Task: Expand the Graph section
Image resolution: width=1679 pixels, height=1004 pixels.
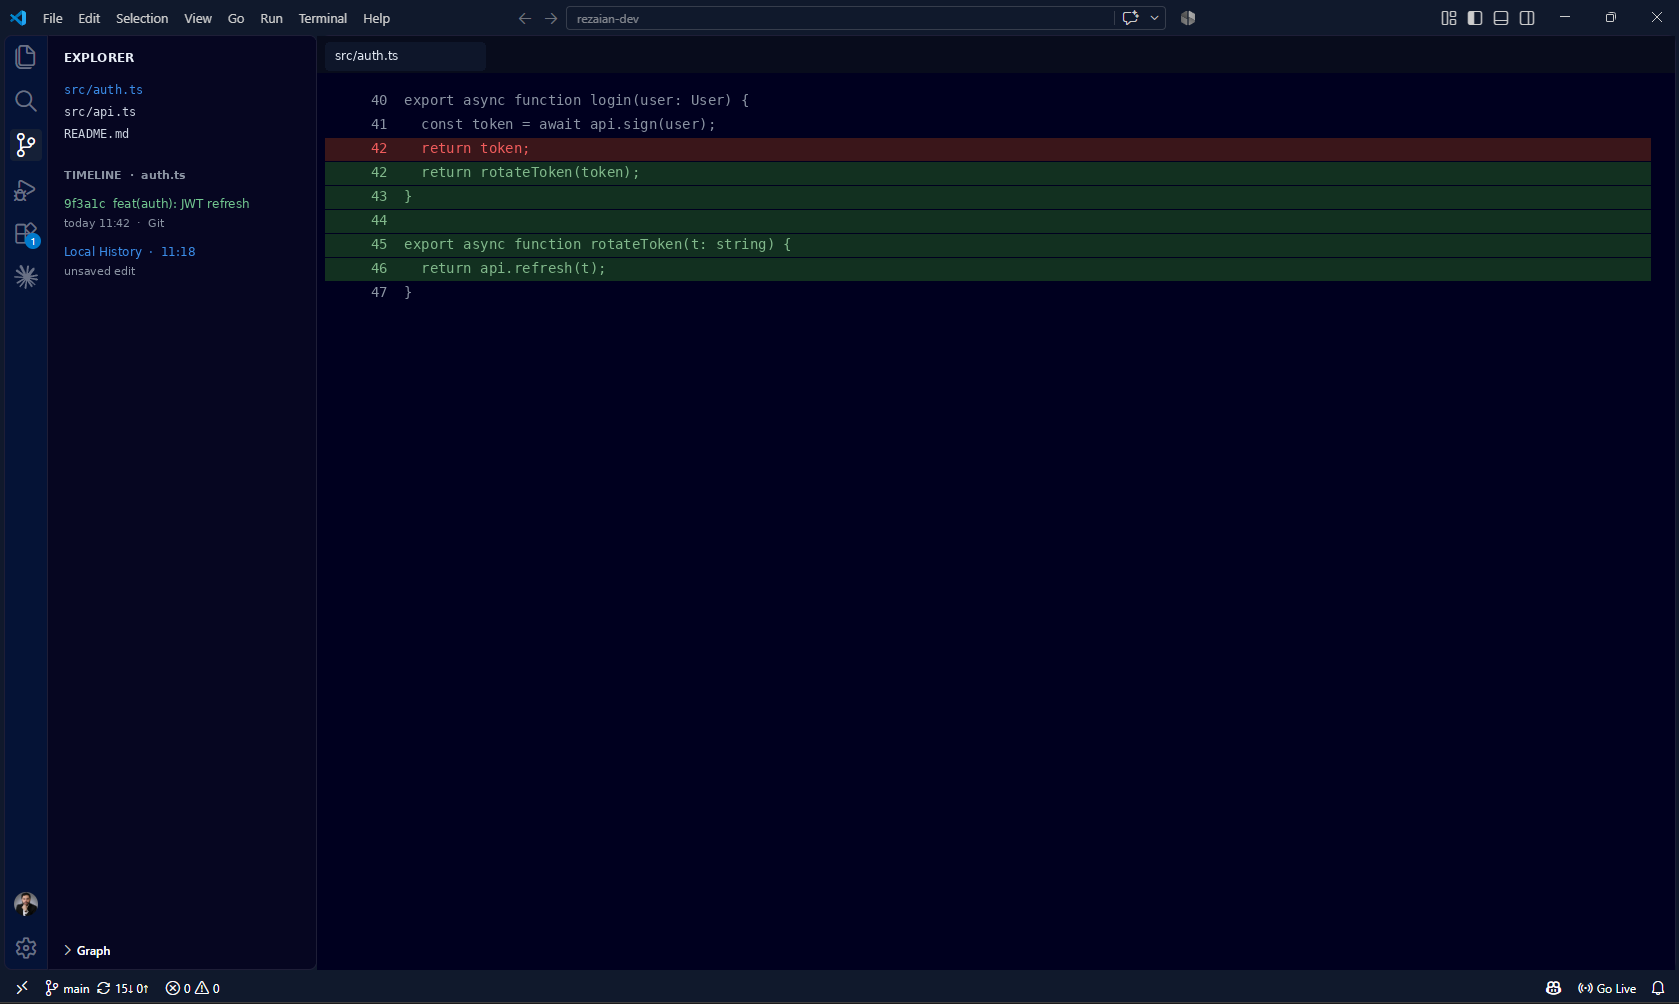Action: point(87,951)
